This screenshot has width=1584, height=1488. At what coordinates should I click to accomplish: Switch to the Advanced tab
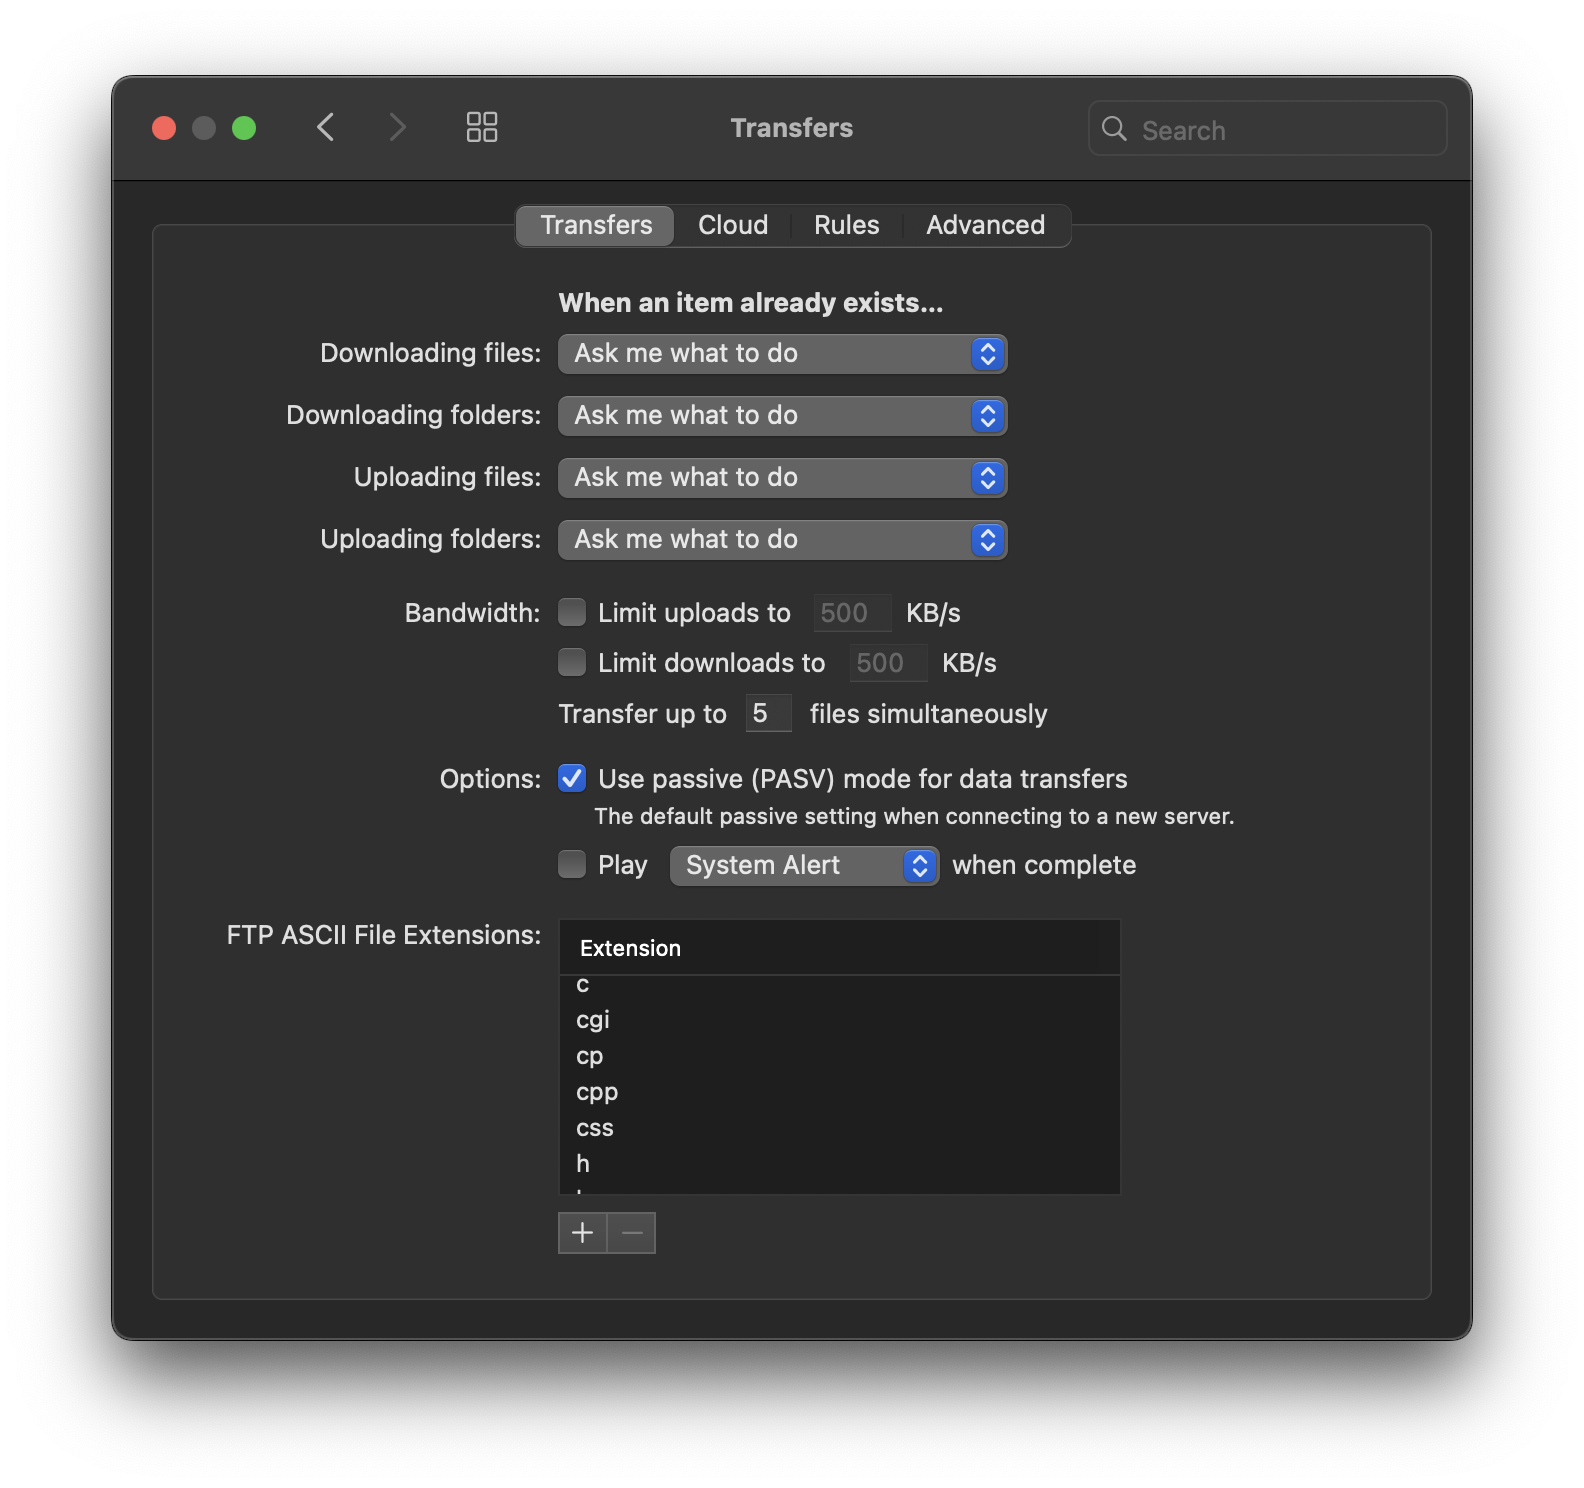pos(985,225)
